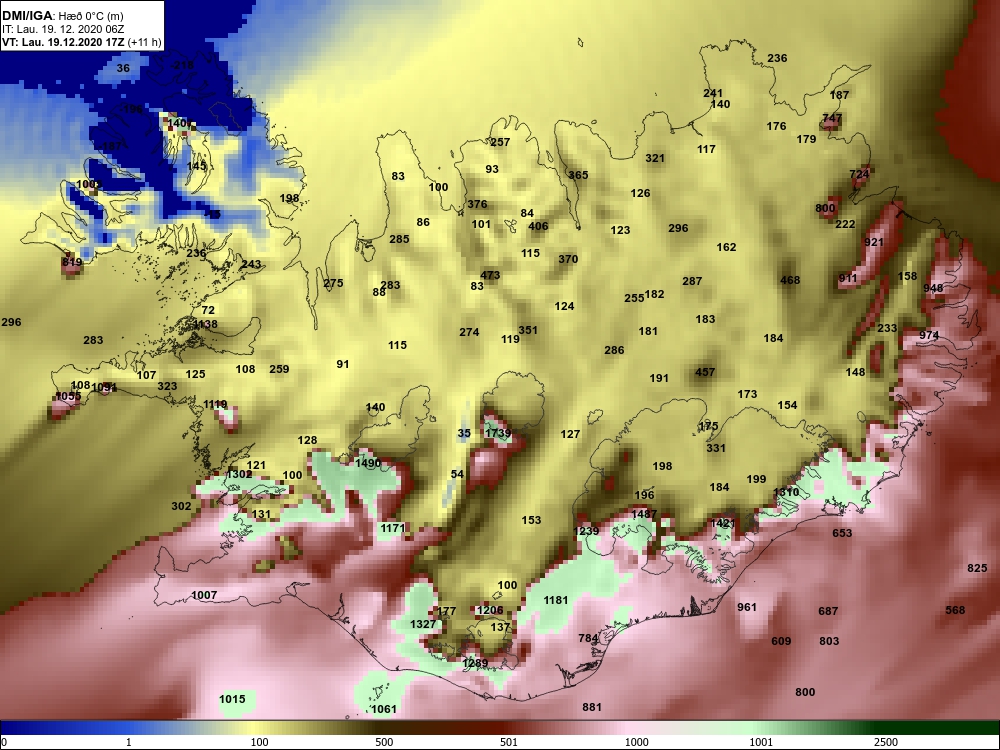Click the map value 473
Image resolution: width=1000 pixels, height=750 pixels.
(x=490, y=275)
